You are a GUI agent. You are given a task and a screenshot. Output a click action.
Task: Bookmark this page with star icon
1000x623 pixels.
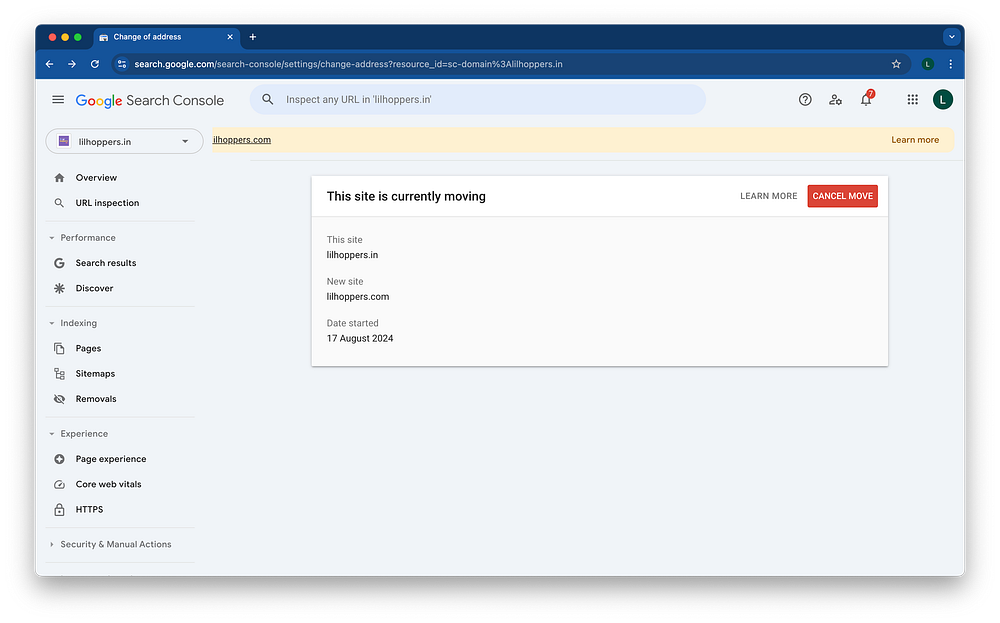[x=896, y=64]
